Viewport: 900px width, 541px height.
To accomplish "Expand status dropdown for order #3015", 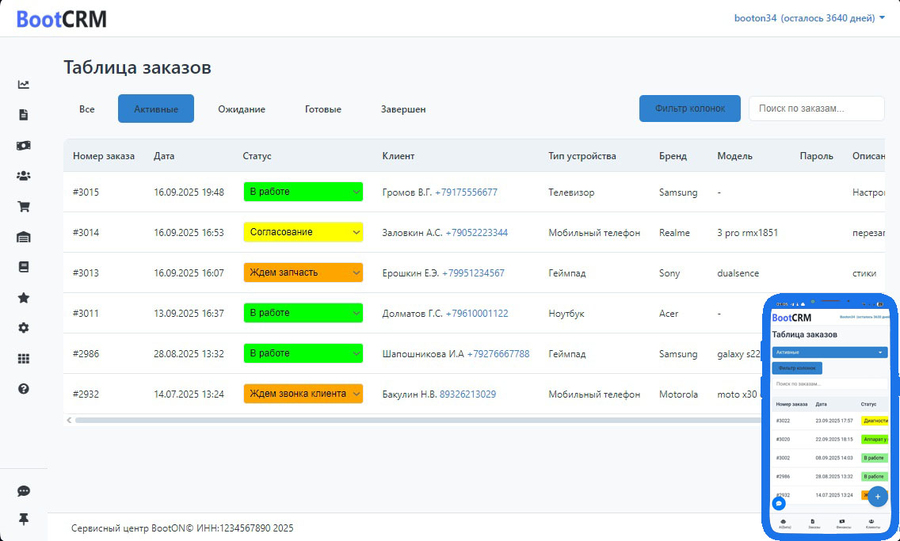I will (x=303, y=192).
